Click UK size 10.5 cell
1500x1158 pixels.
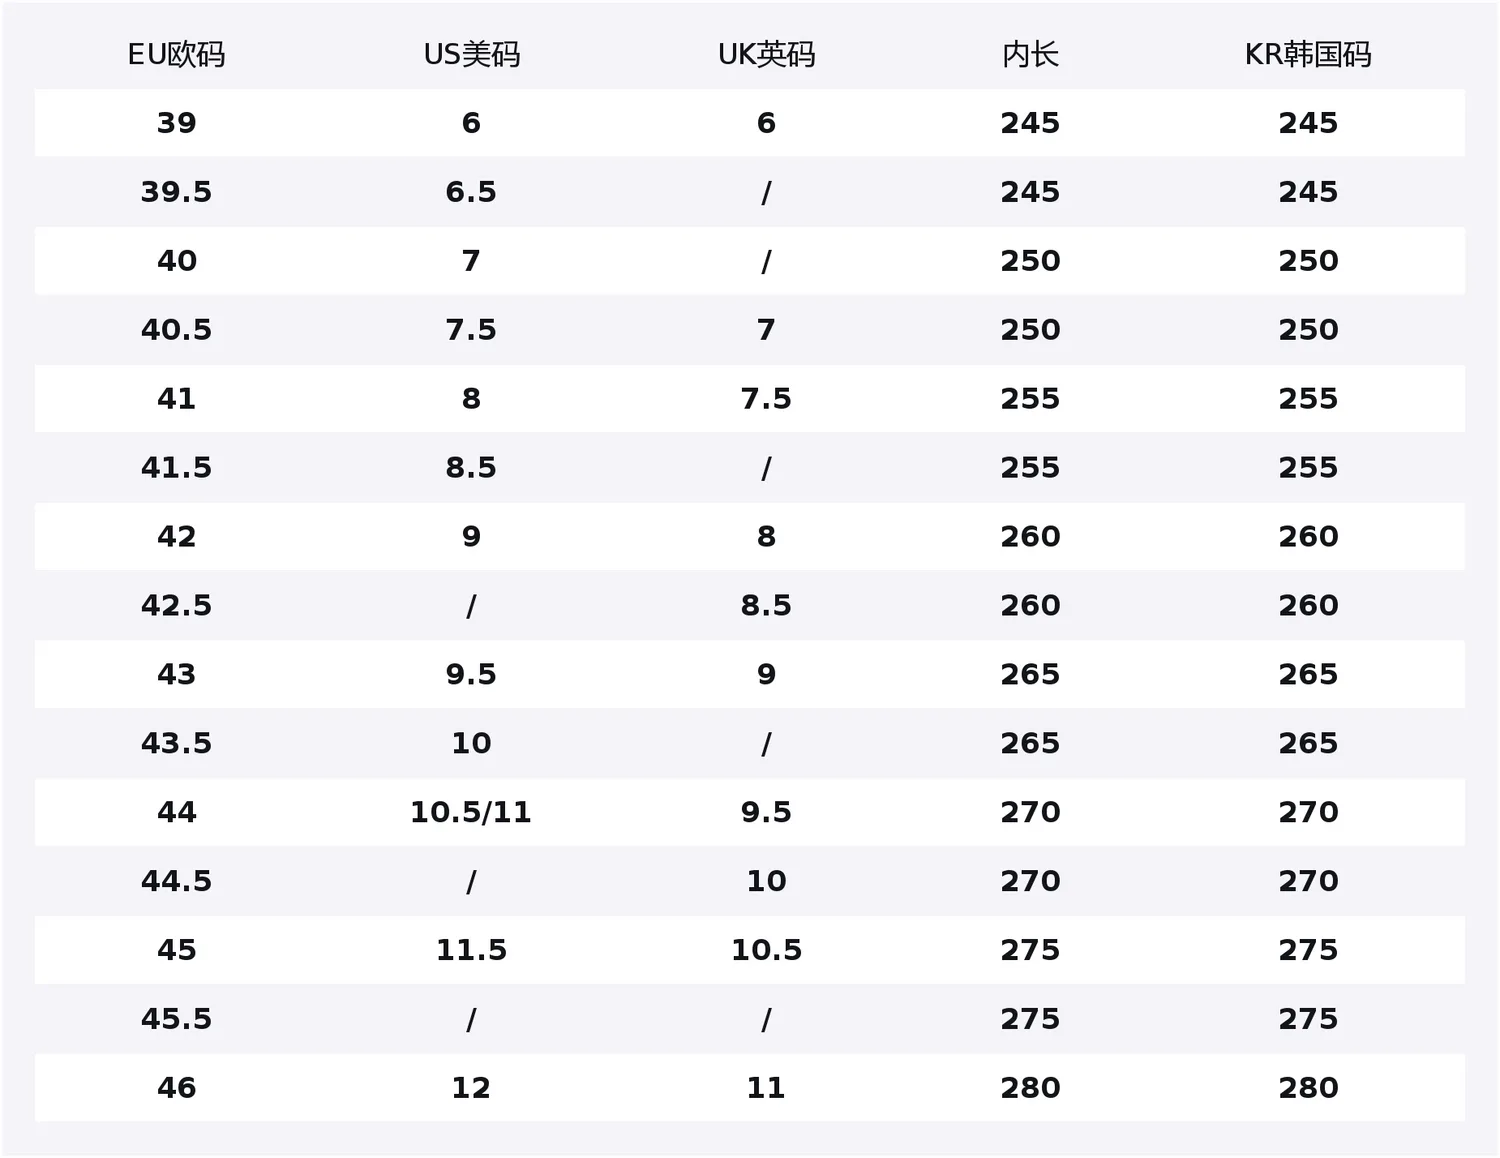point(766,950)
